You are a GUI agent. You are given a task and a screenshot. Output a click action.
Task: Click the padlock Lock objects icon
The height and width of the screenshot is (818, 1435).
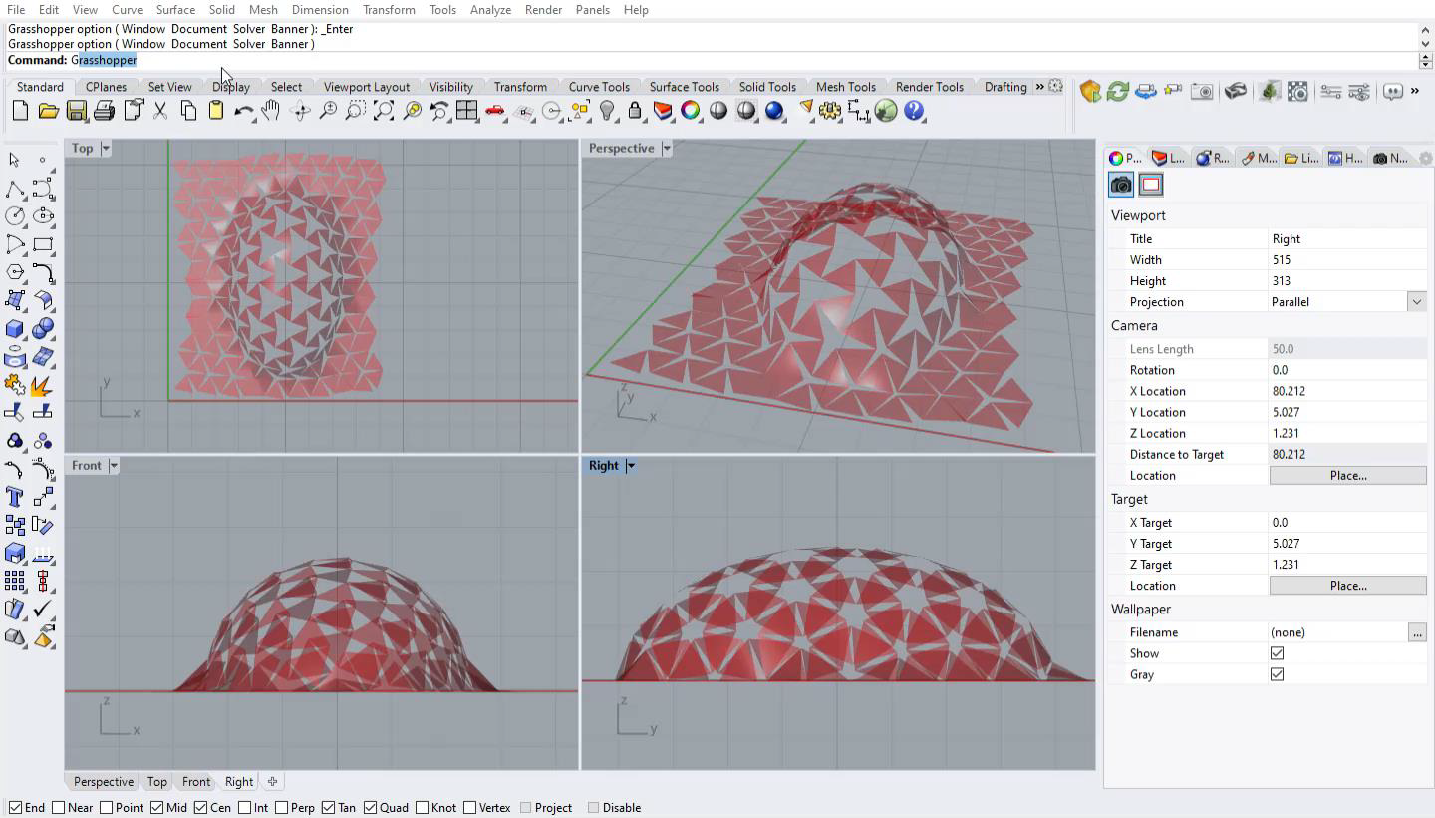coord(634,111)
